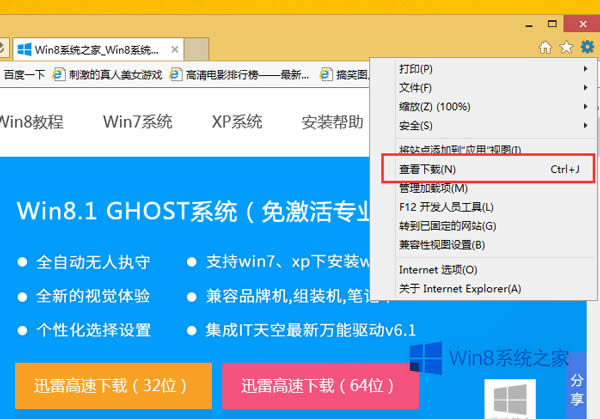Click 迅雷高速下载（32位）button
Image resolution: width=600 pixels, height=419 pixels.
113,386
